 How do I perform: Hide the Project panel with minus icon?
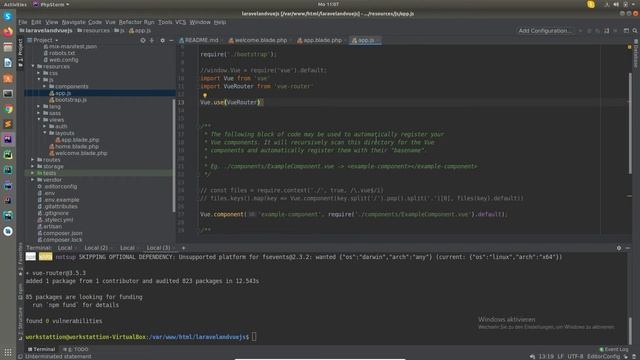click(171, 40)
